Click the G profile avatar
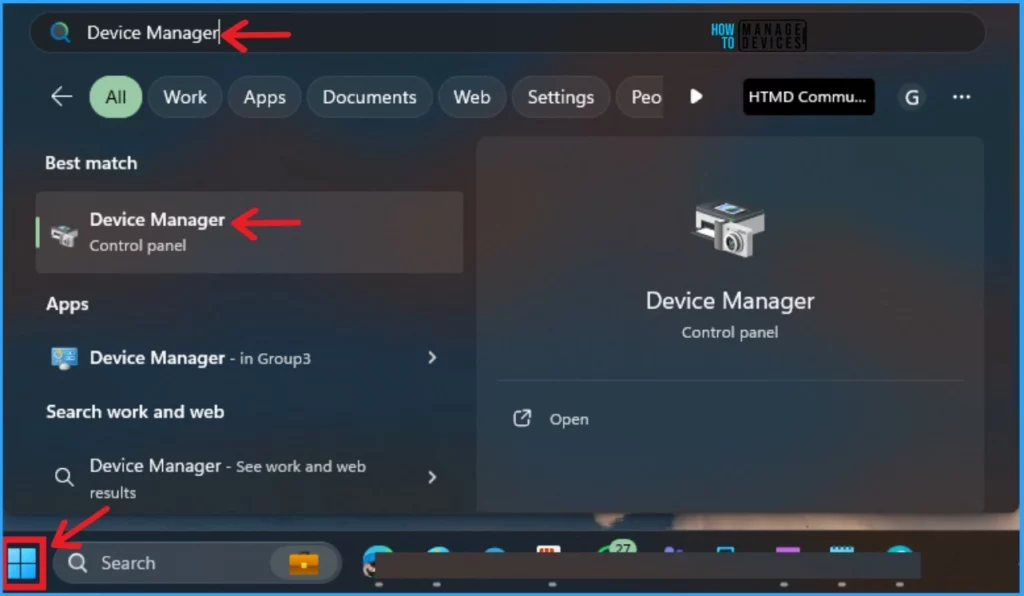 pyautogui.click(x=912, y=97)
